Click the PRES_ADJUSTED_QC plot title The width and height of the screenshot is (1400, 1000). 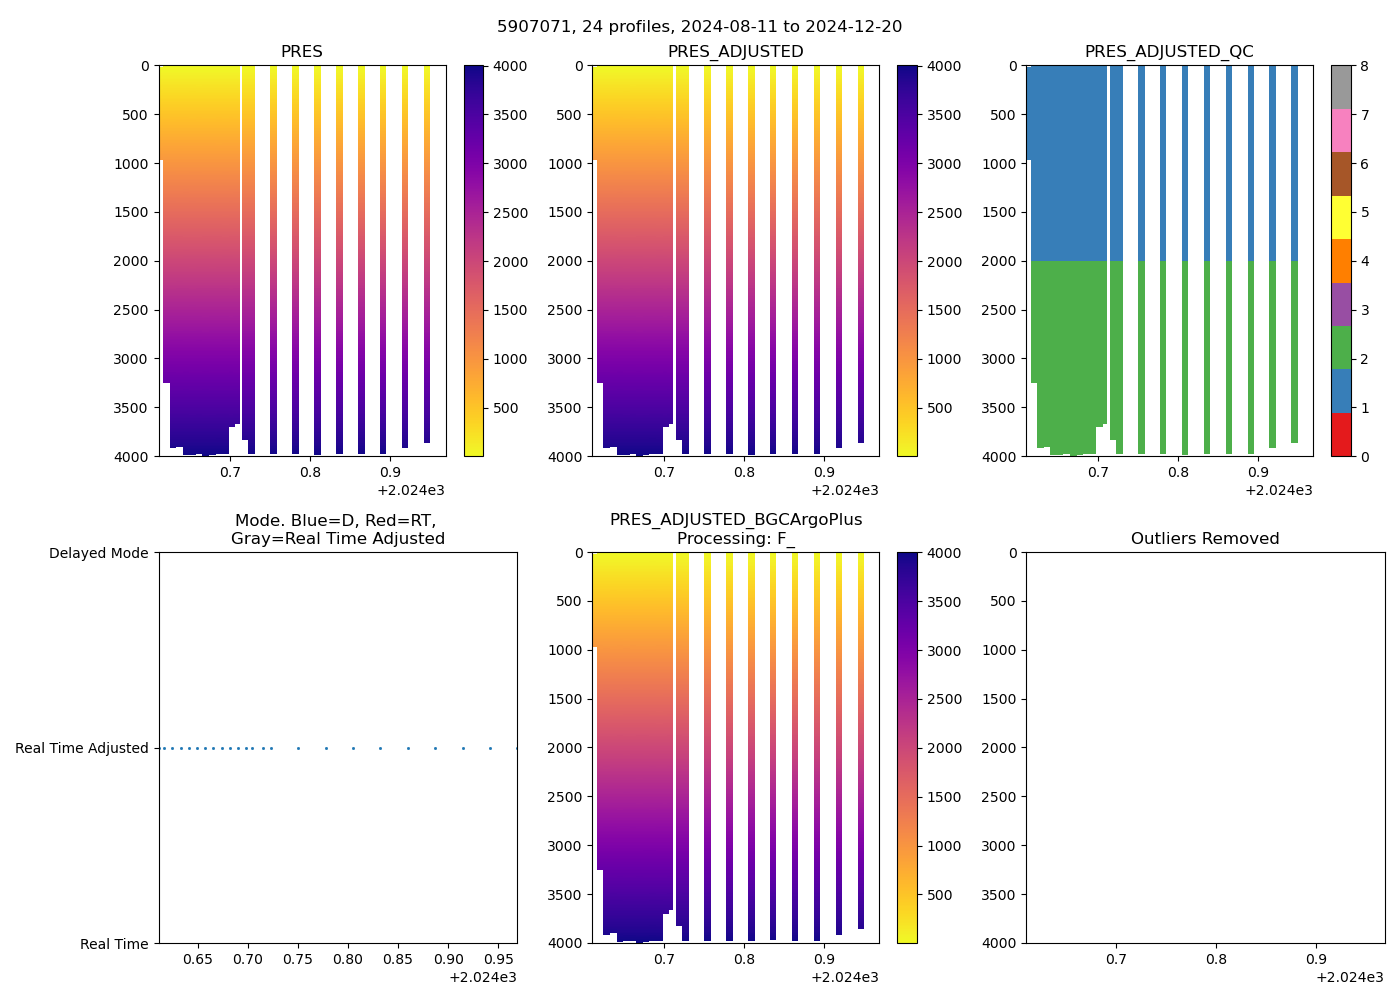click(1169, 52)
